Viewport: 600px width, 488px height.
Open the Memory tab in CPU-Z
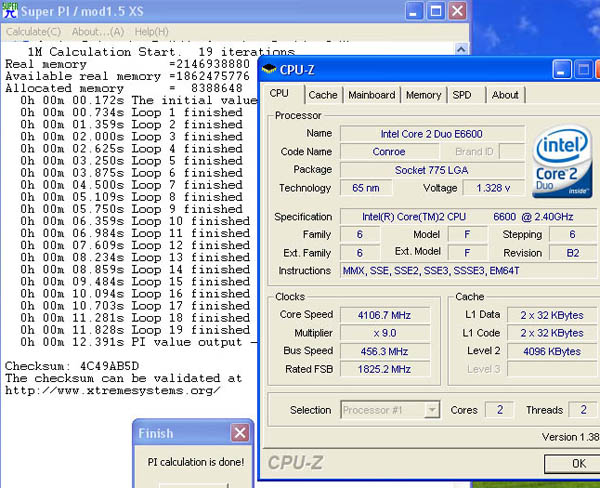click(423, 95)
